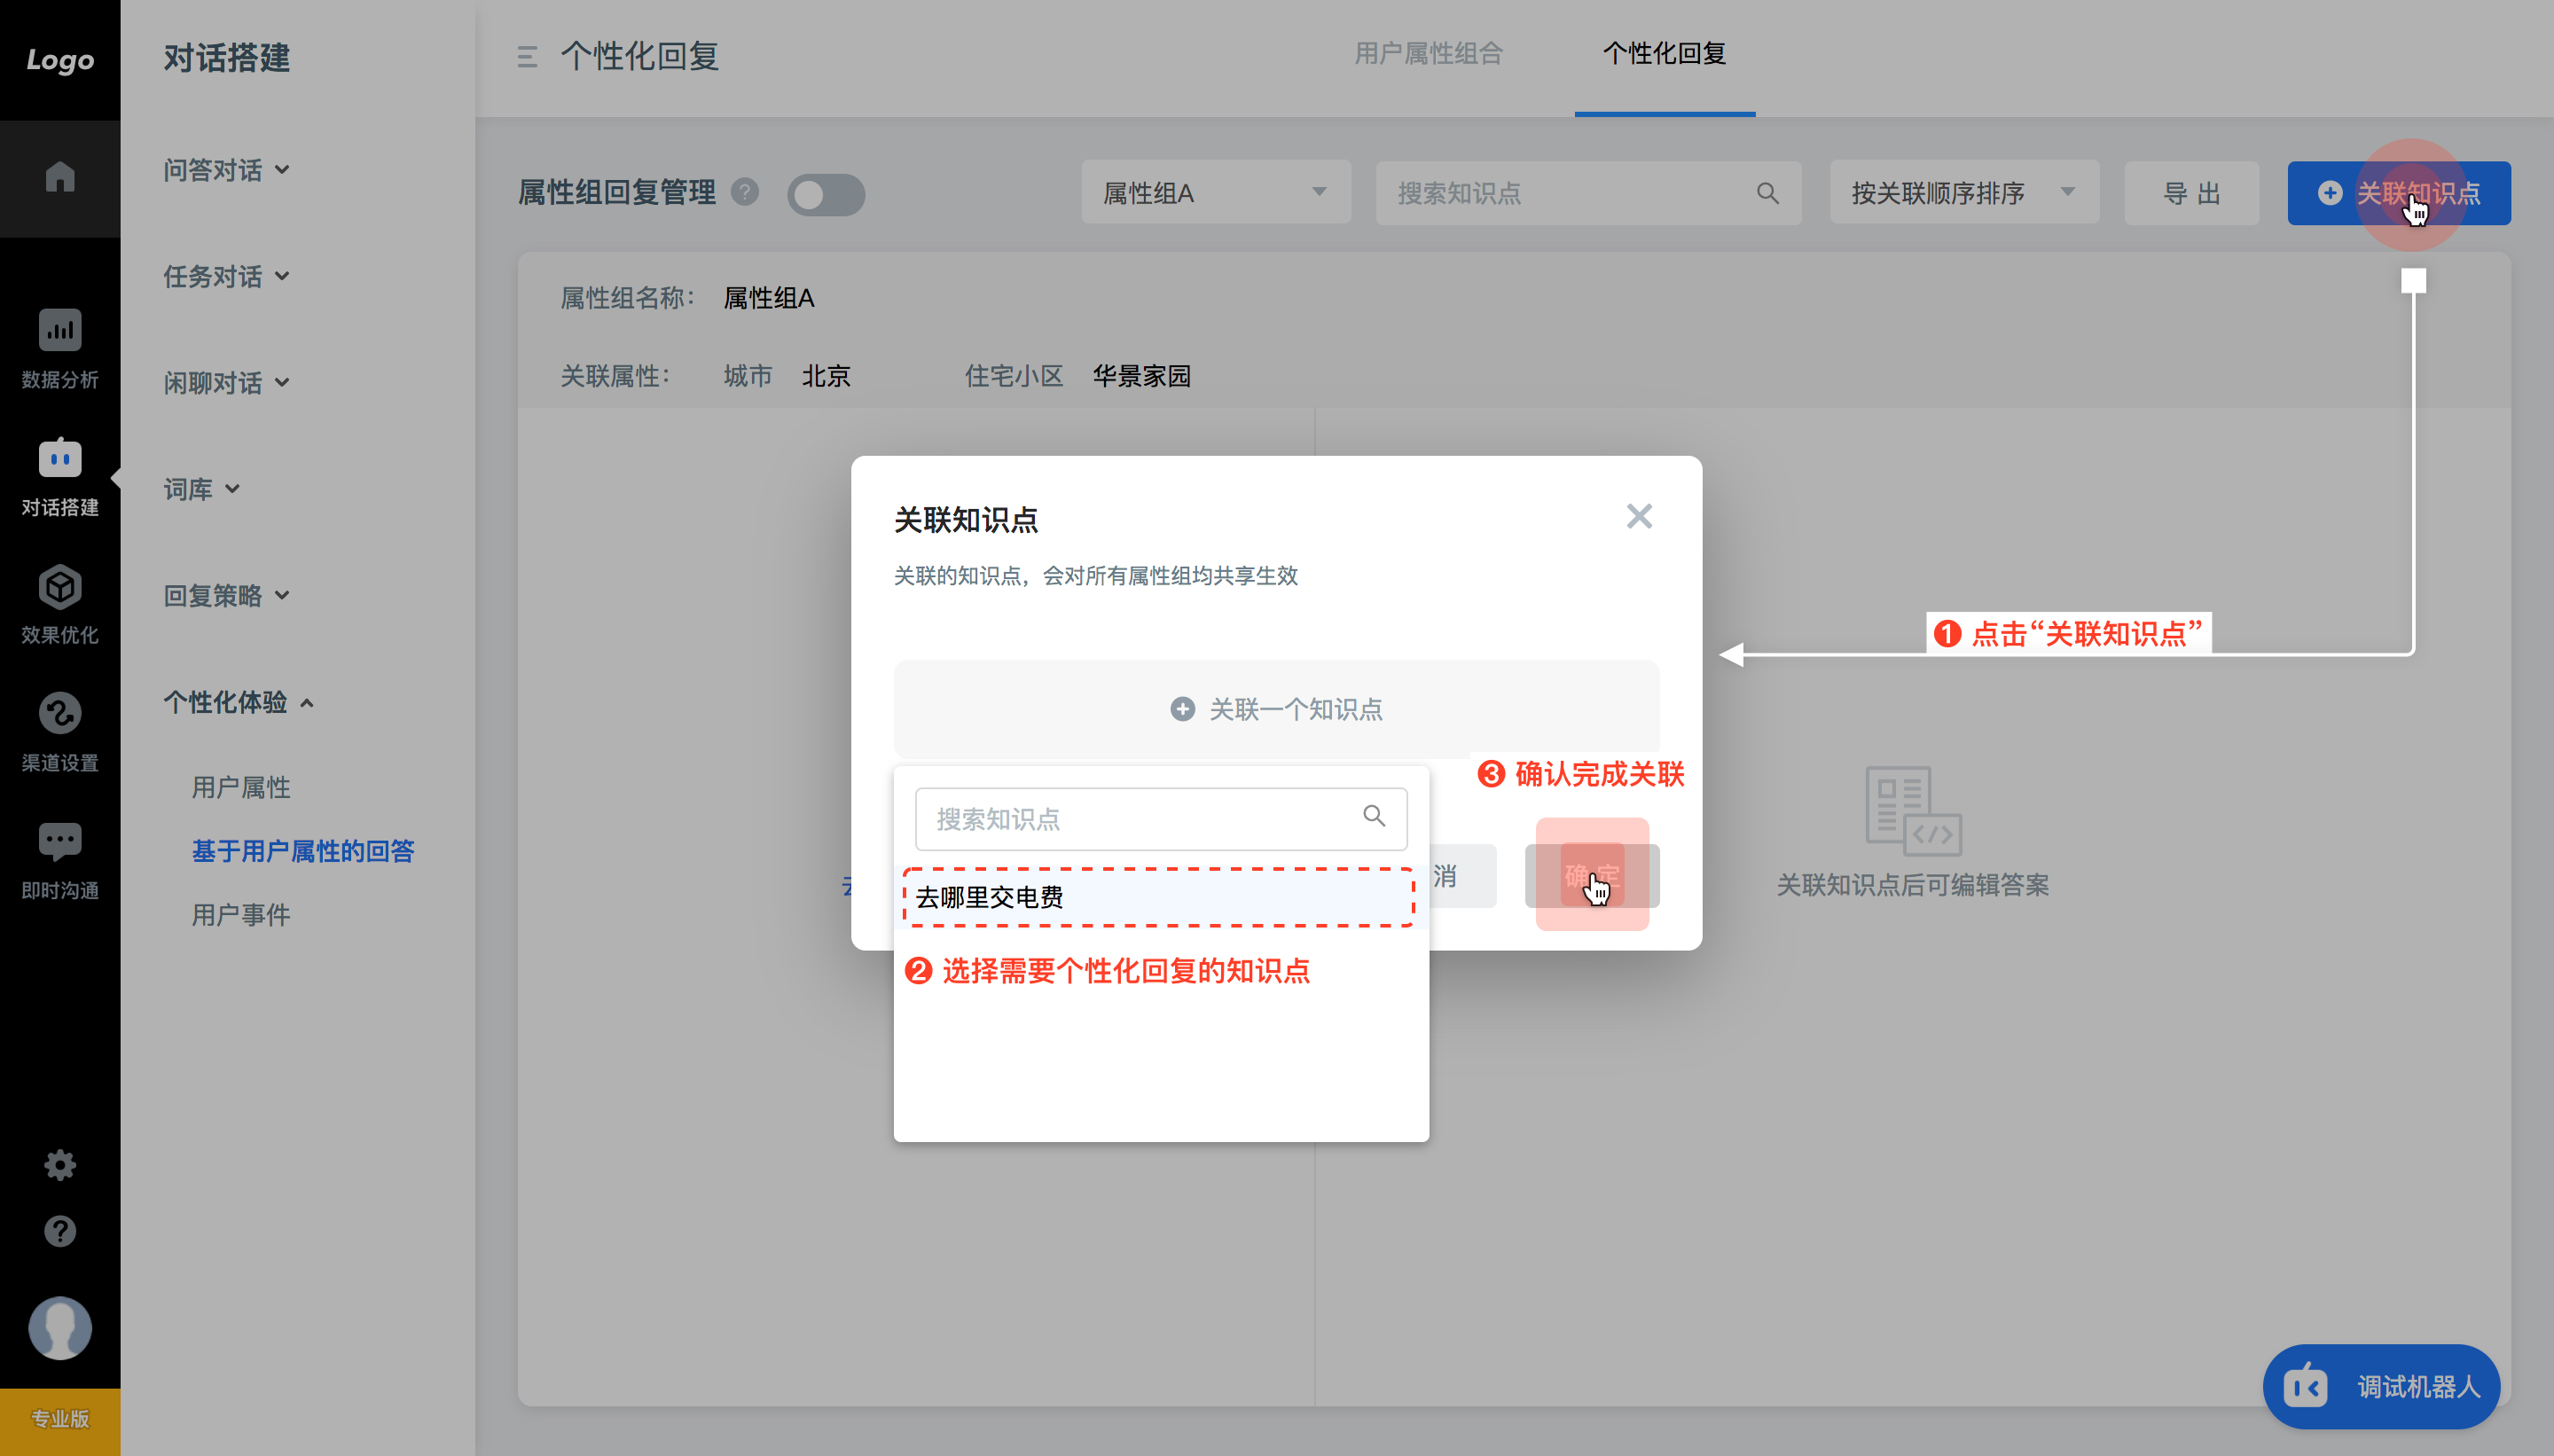Click the 北京 city attribute value
This screenshot has width=2554, height=1456.
pos(825,376)
